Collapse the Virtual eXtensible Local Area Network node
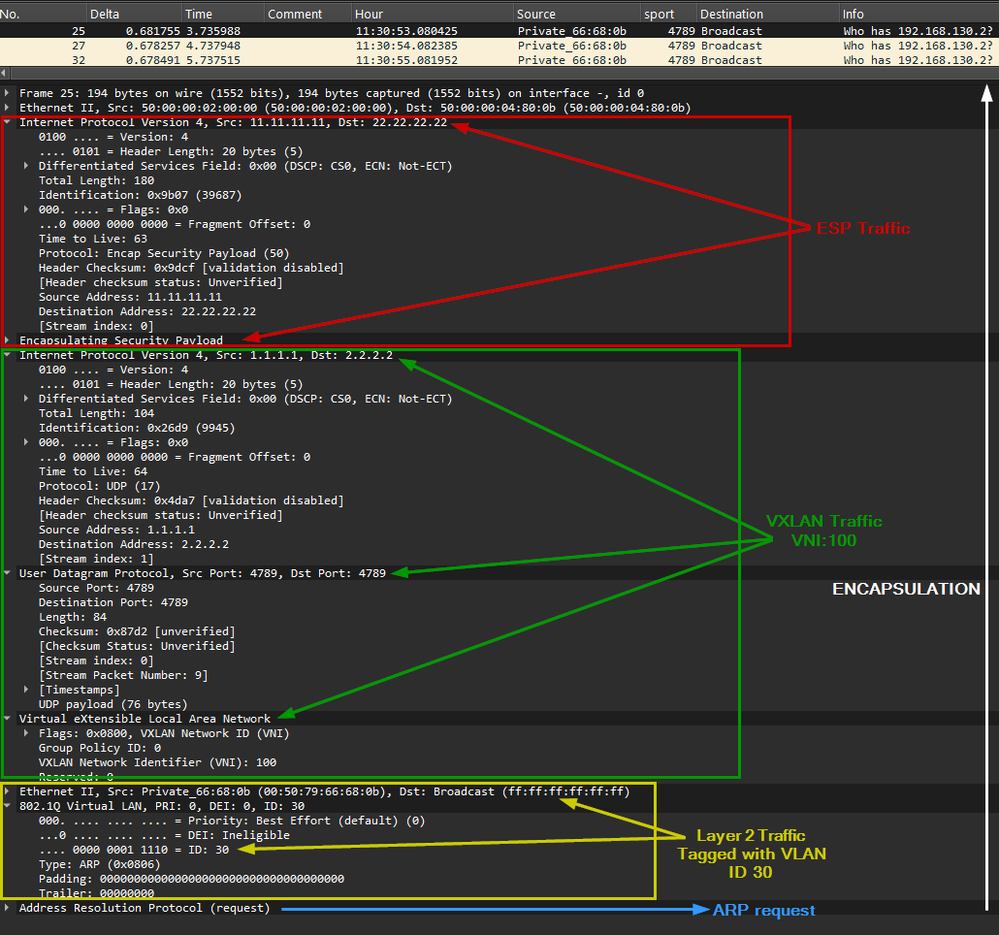The width and height of the screenshot is (999, 935). click(x=7, y=718)
